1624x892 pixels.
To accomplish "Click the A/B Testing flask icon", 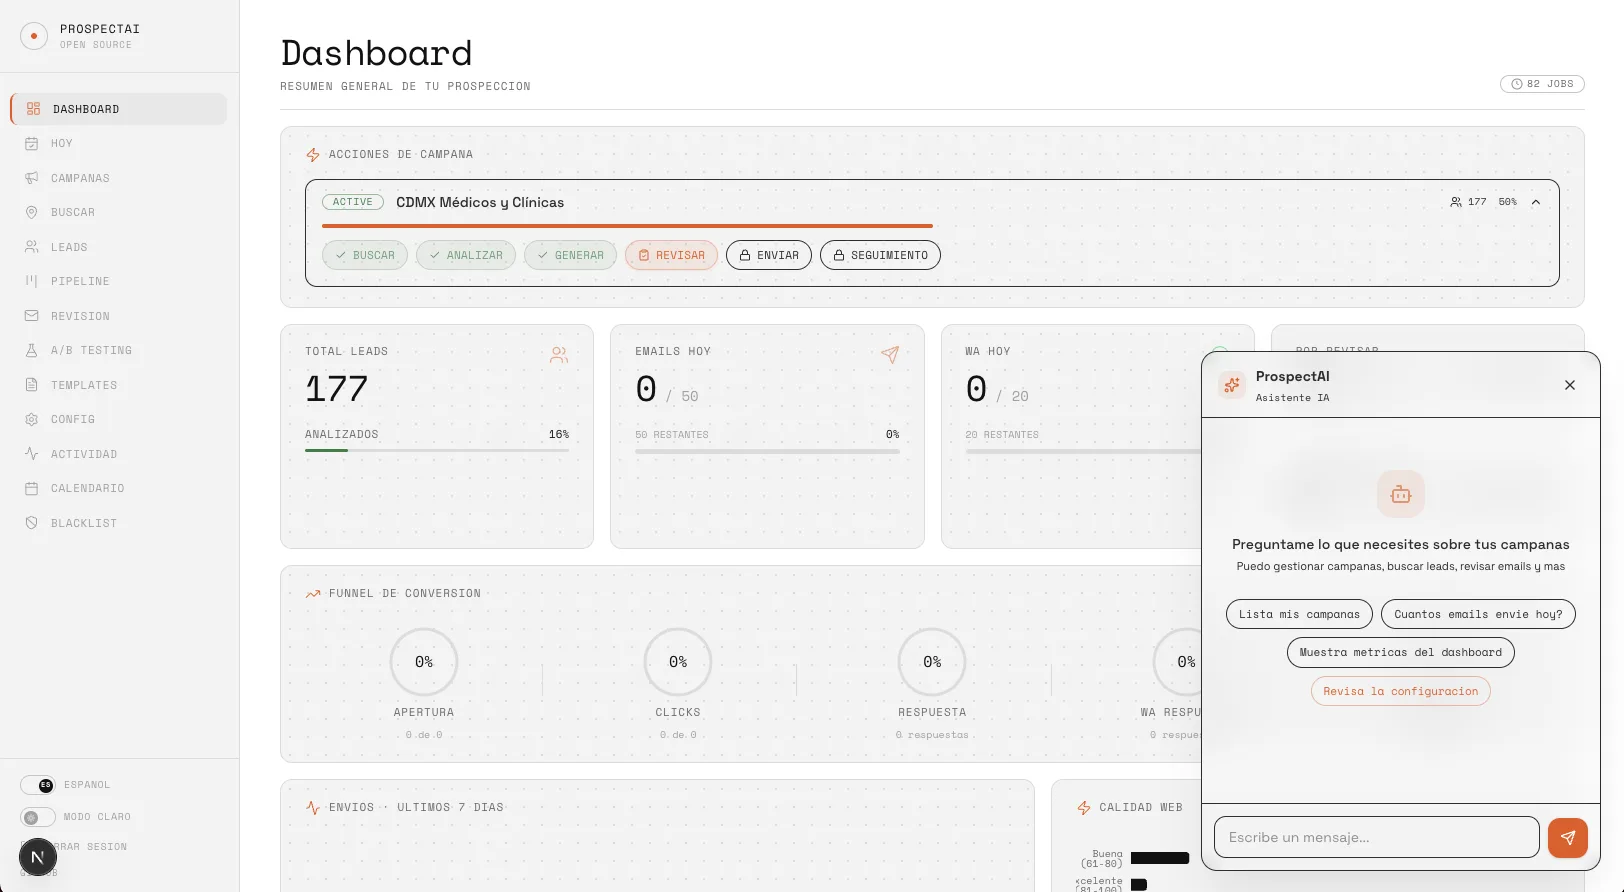I will coord(32,350).
